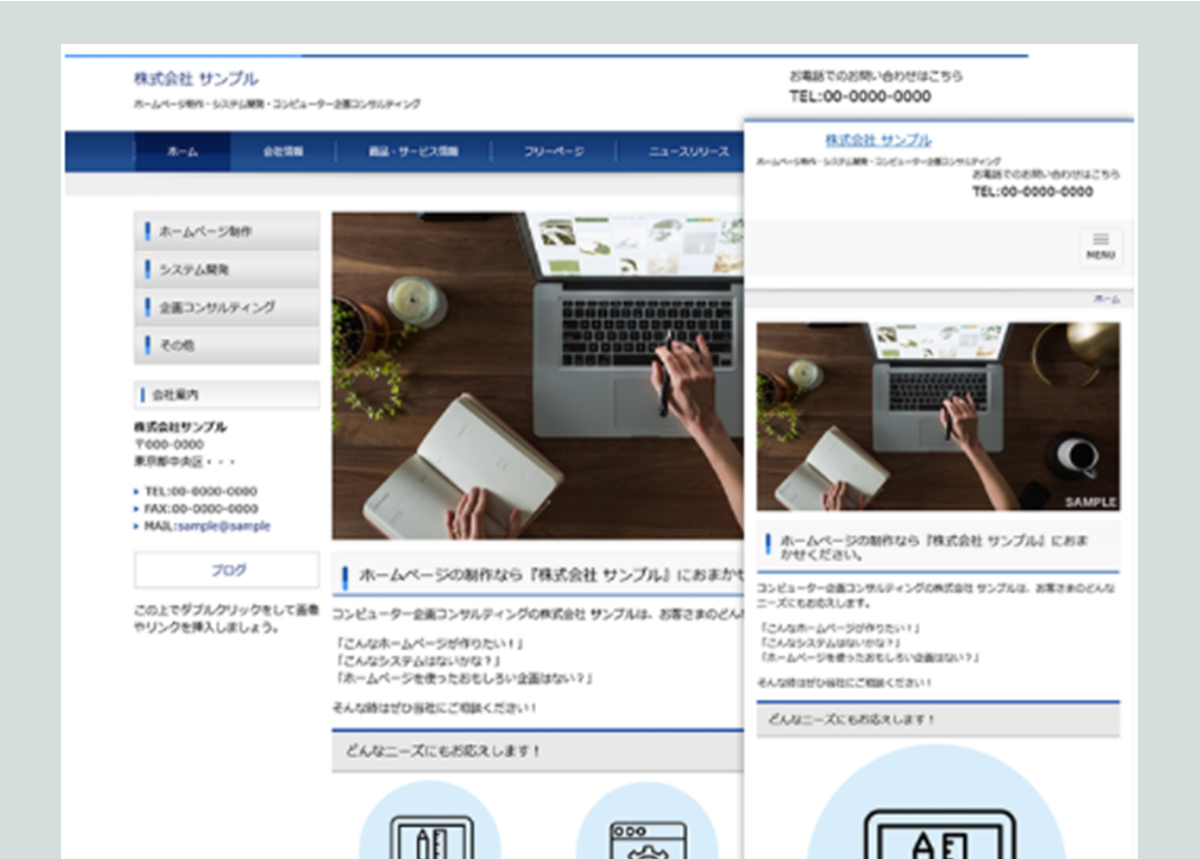Screen dimensions: 1200x859
Task: Click 「こんなシステムはないかな？」 in mobile view
Action: click(x=829, y=643)
